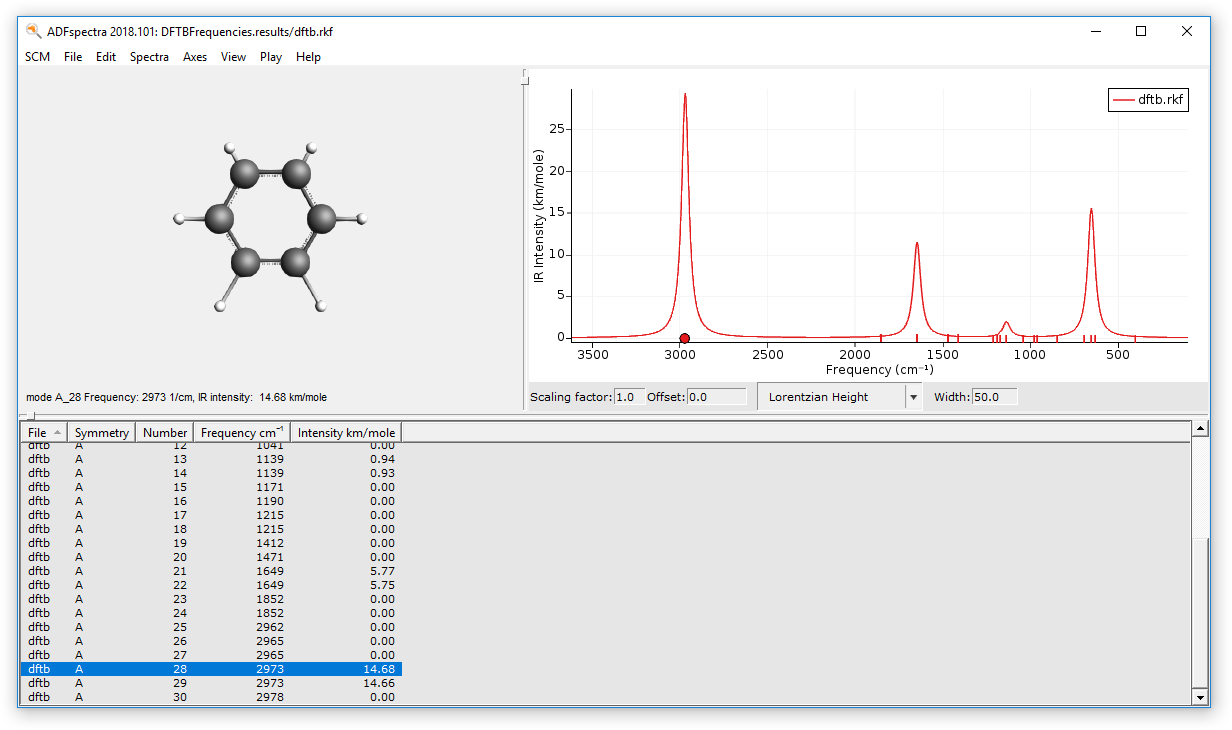Click the Scaling factor input field
The image size is (1232, 730).
[x=629, y=397]
